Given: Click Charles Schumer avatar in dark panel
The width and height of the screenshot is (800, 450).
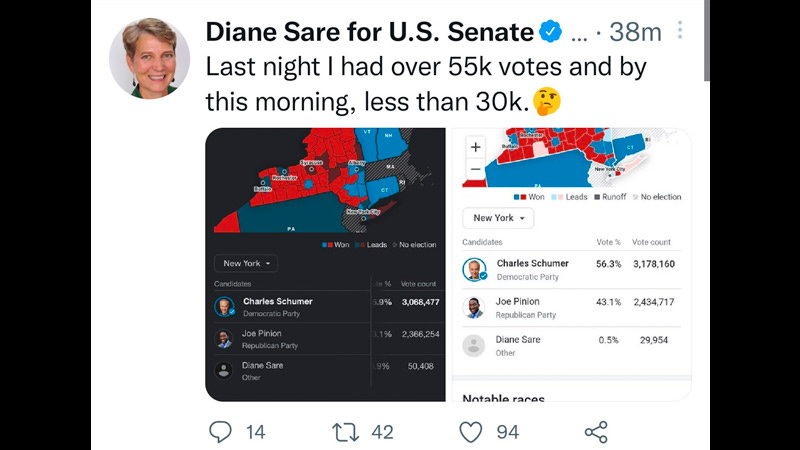Looking at the screenshot, I should click(224, 307).
